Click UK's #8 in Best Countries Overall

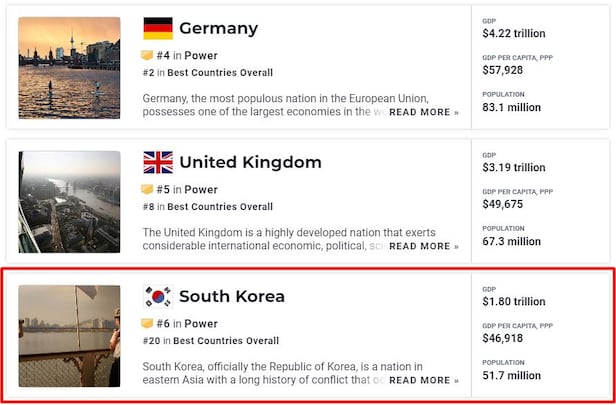coord(207,207)
